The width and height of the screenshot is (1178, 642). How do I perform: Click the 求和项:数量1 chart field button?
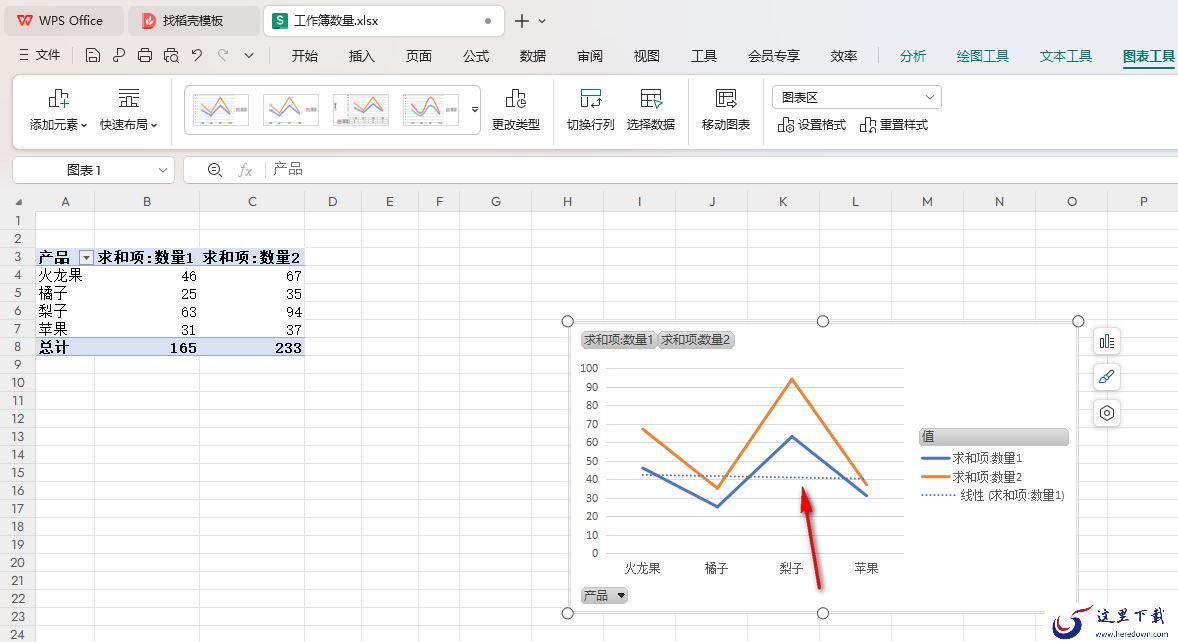619,340
